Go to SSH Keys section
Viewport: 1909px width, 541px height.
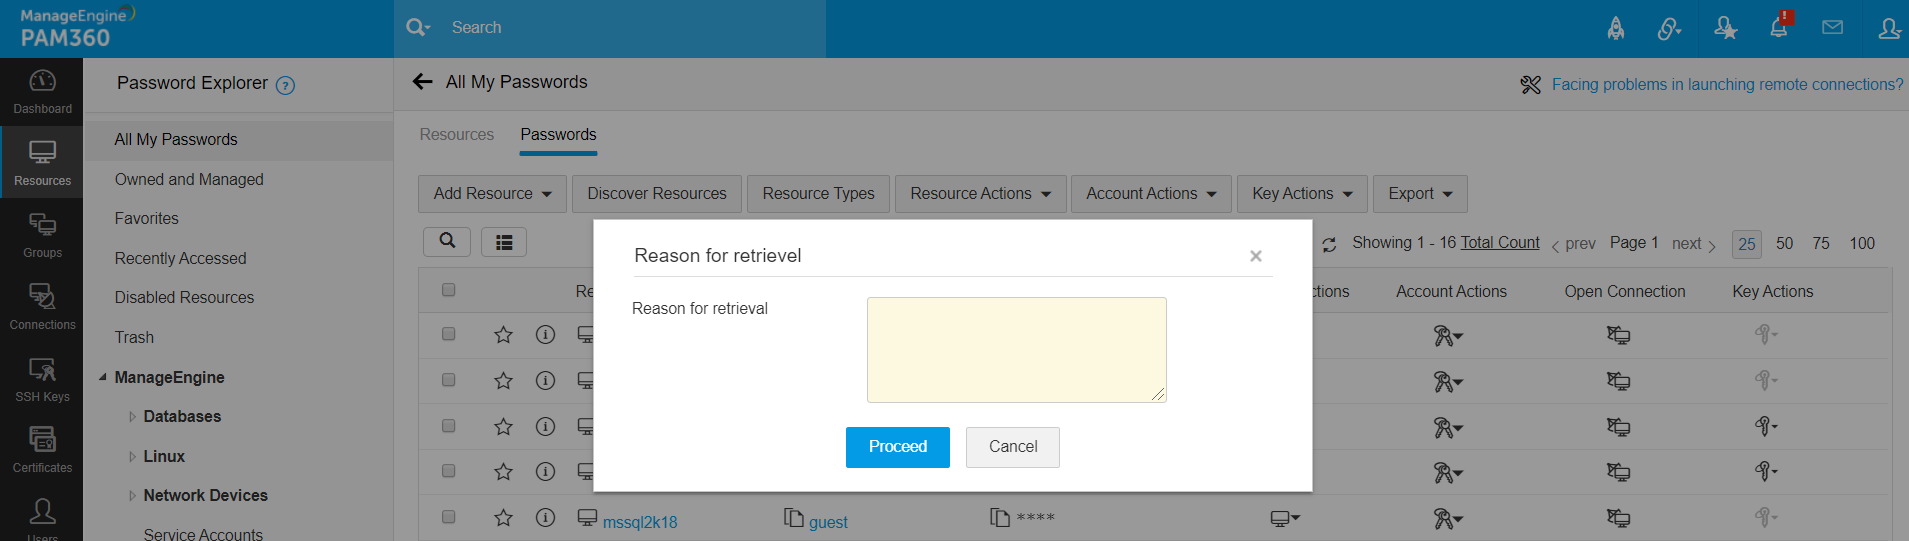pyautogui.click(x=42, y=379)
